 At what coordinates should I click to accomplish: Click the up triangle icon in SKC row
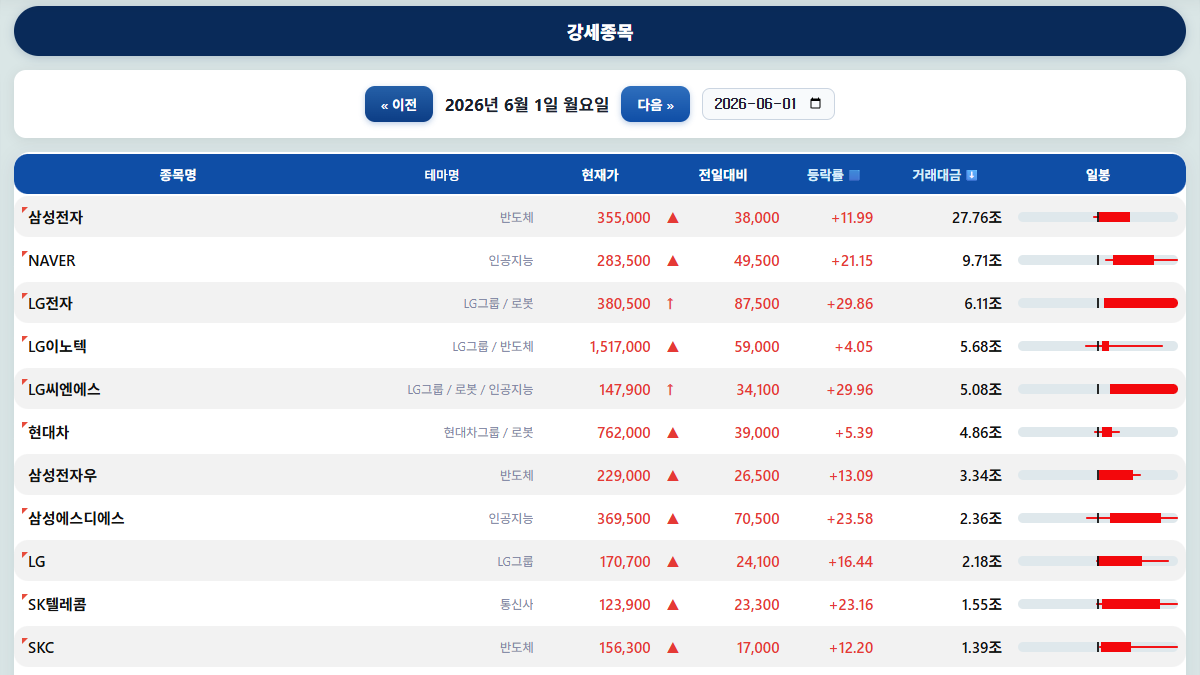[x=673, y=647]
